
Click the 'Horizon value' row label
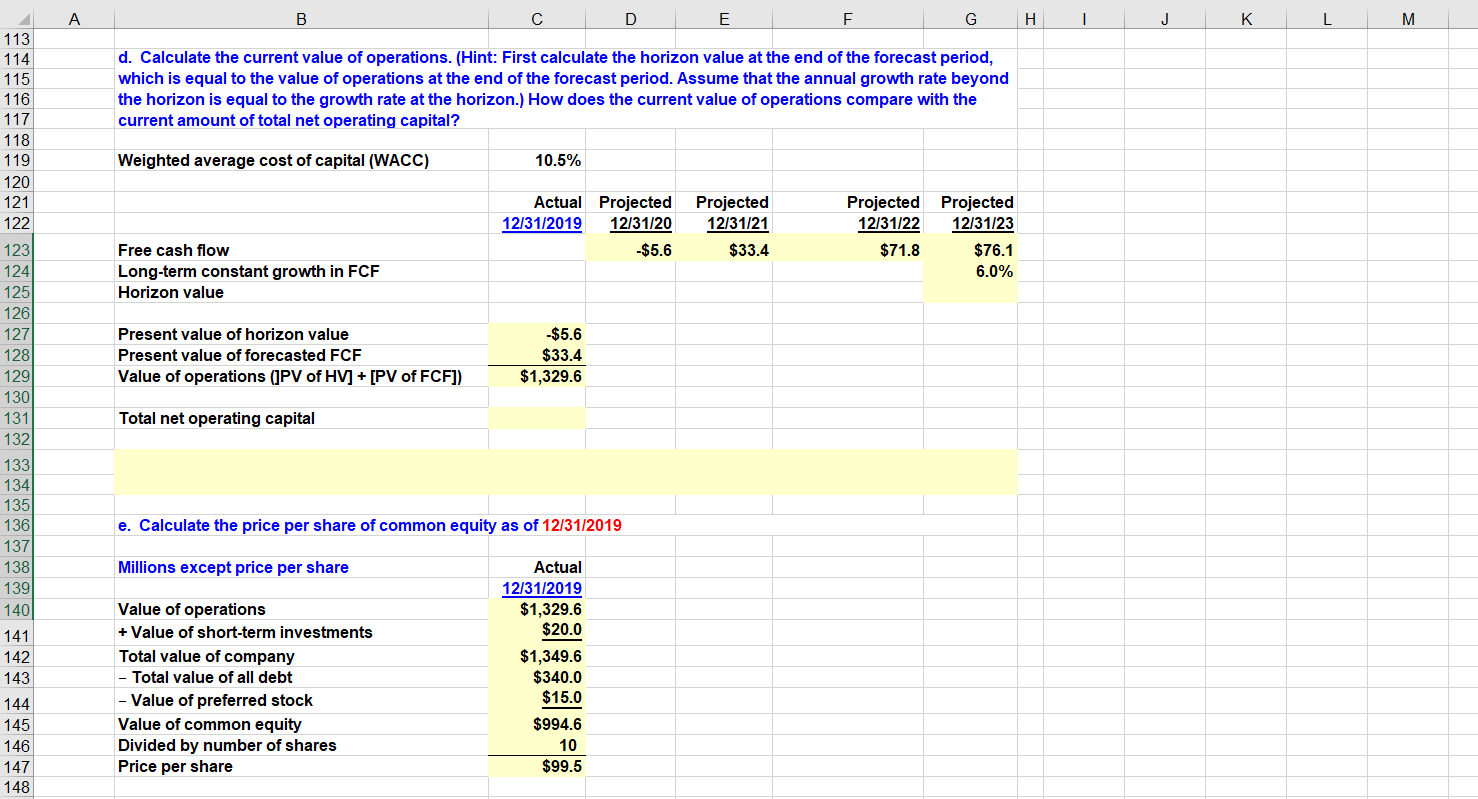(170, 292)
